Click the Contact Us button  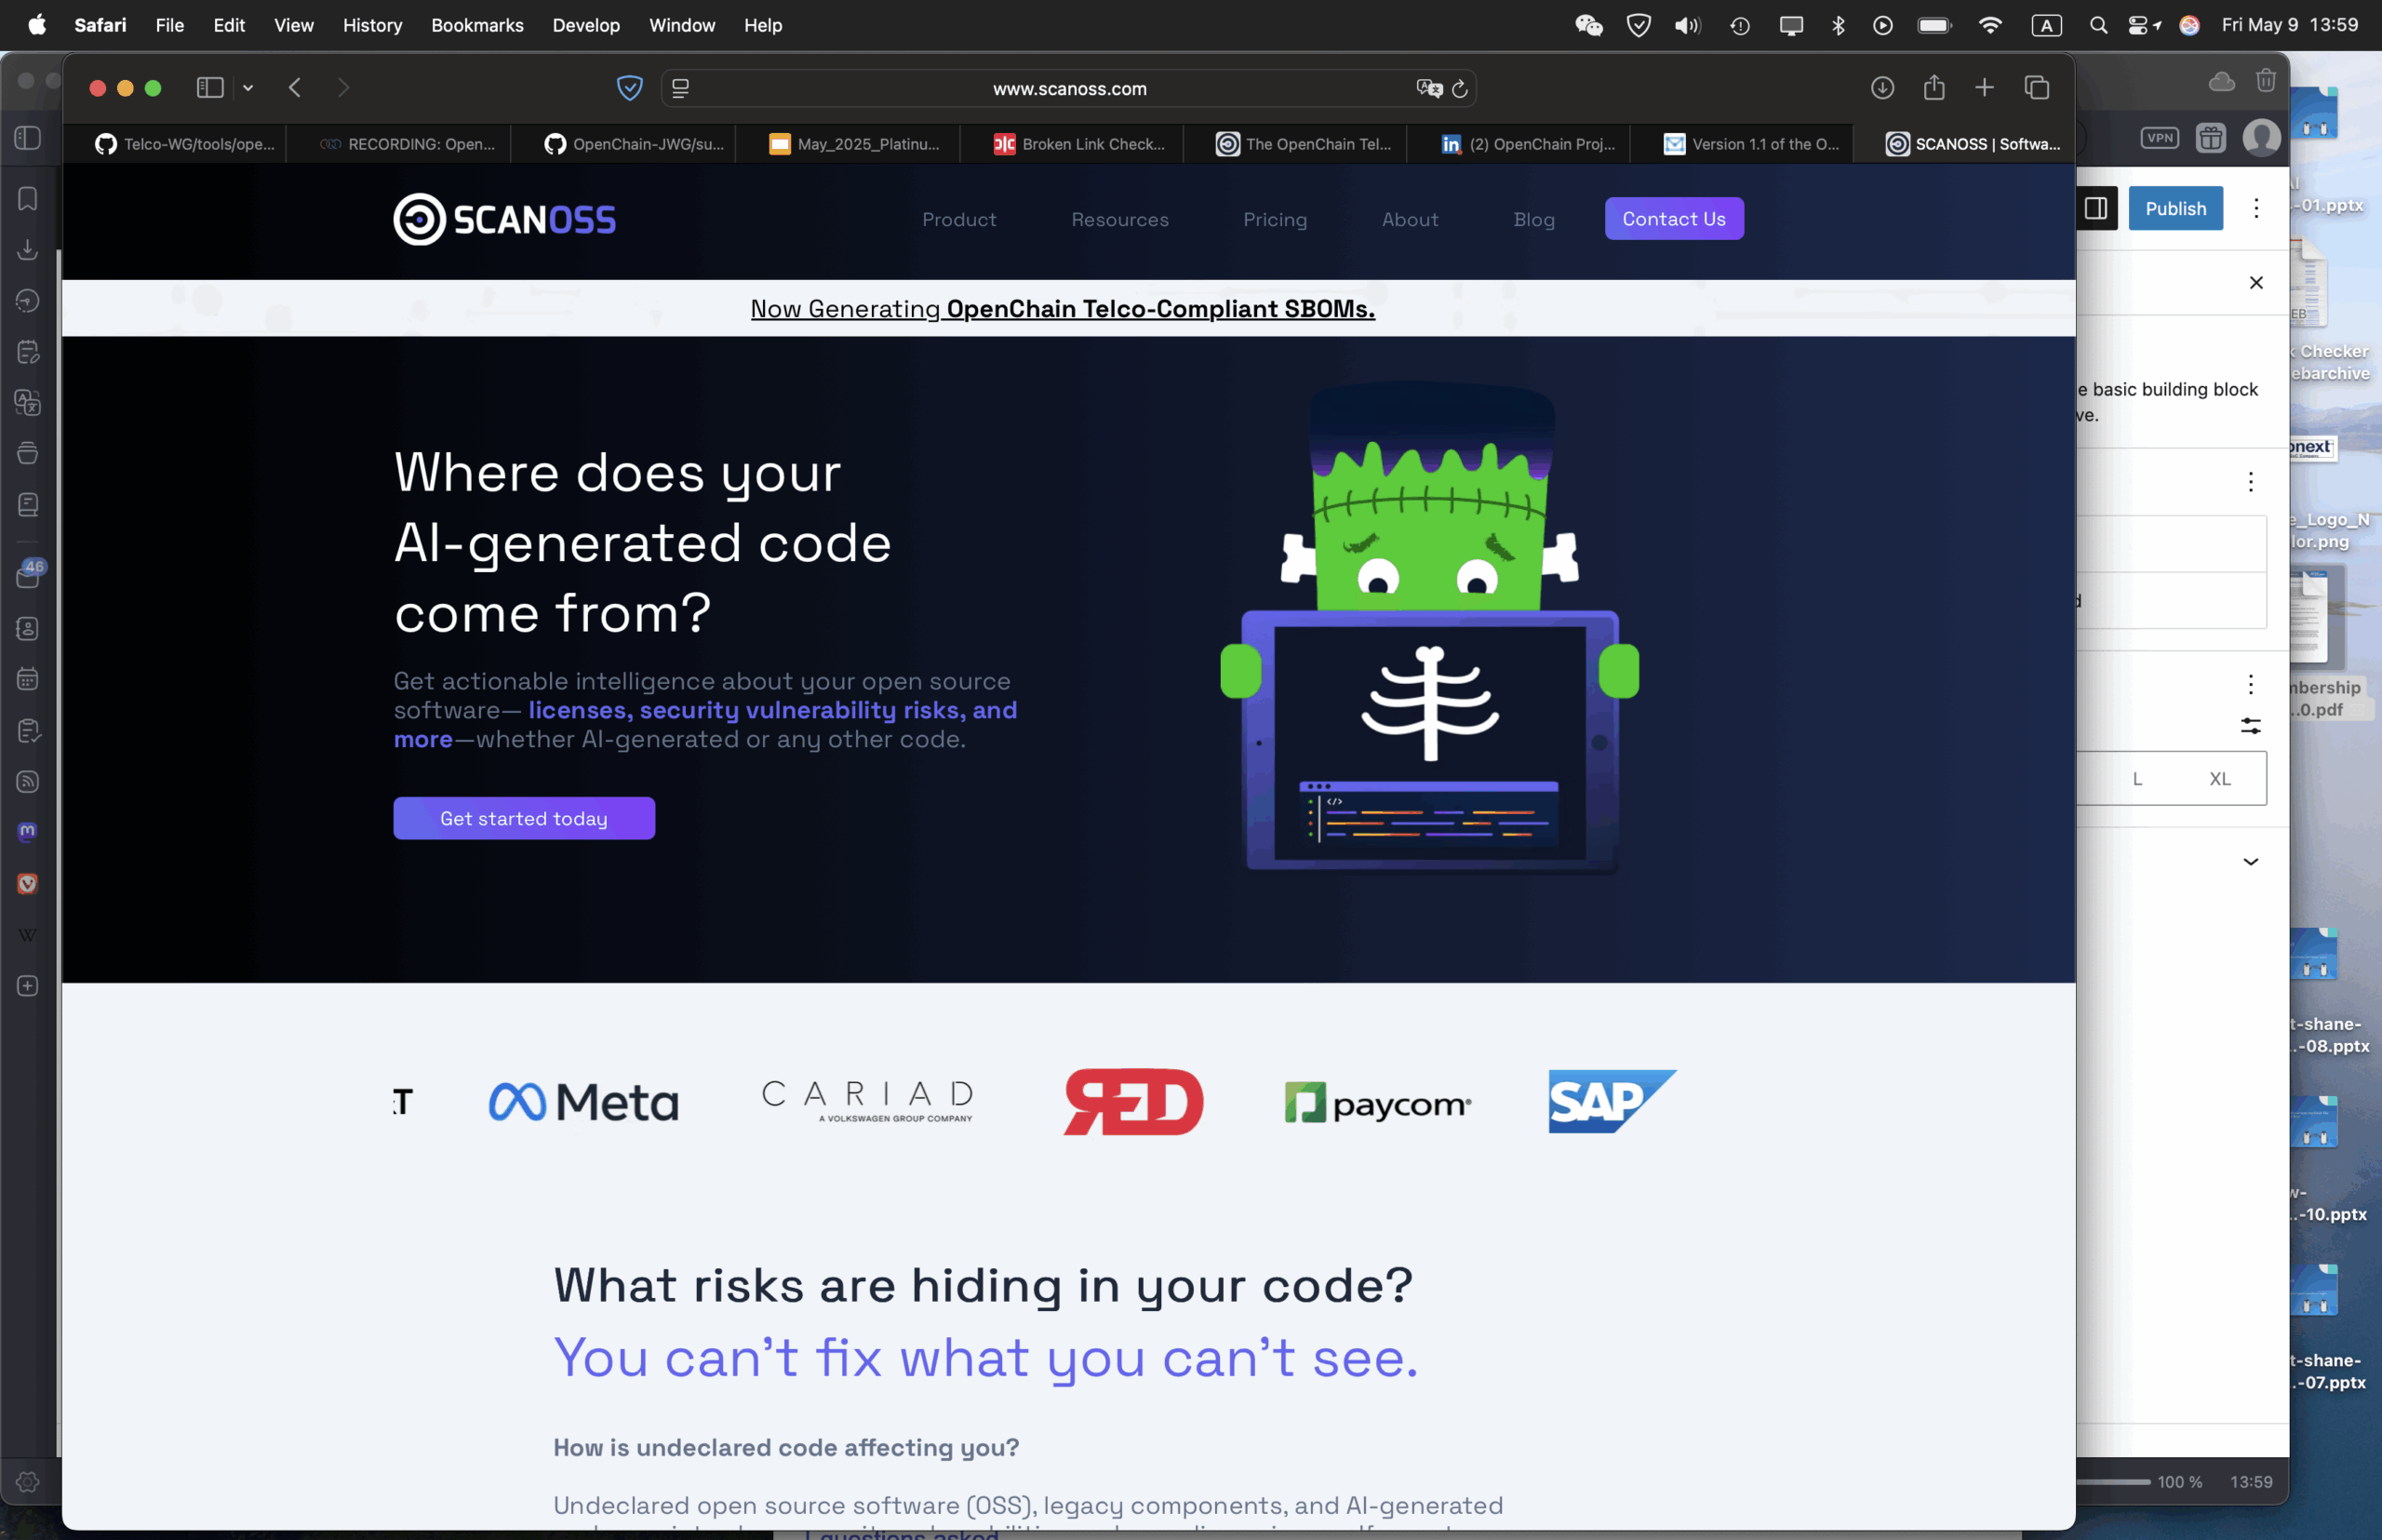(x=1673, y=218)
